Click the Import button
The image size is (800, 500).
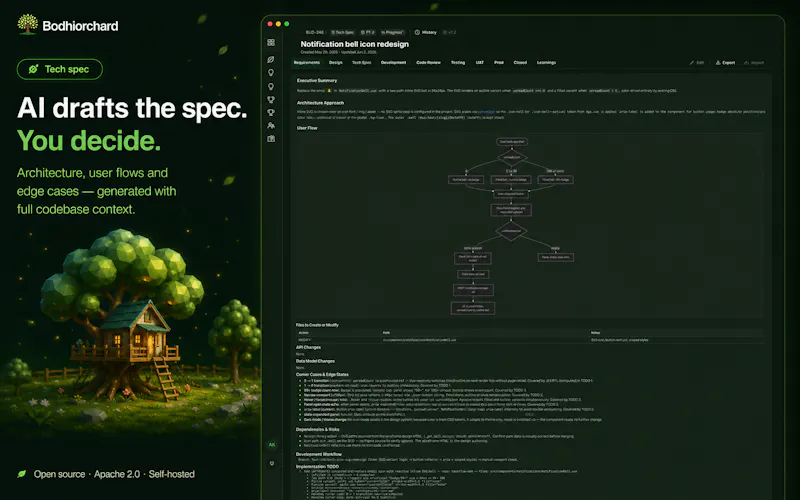754,63
